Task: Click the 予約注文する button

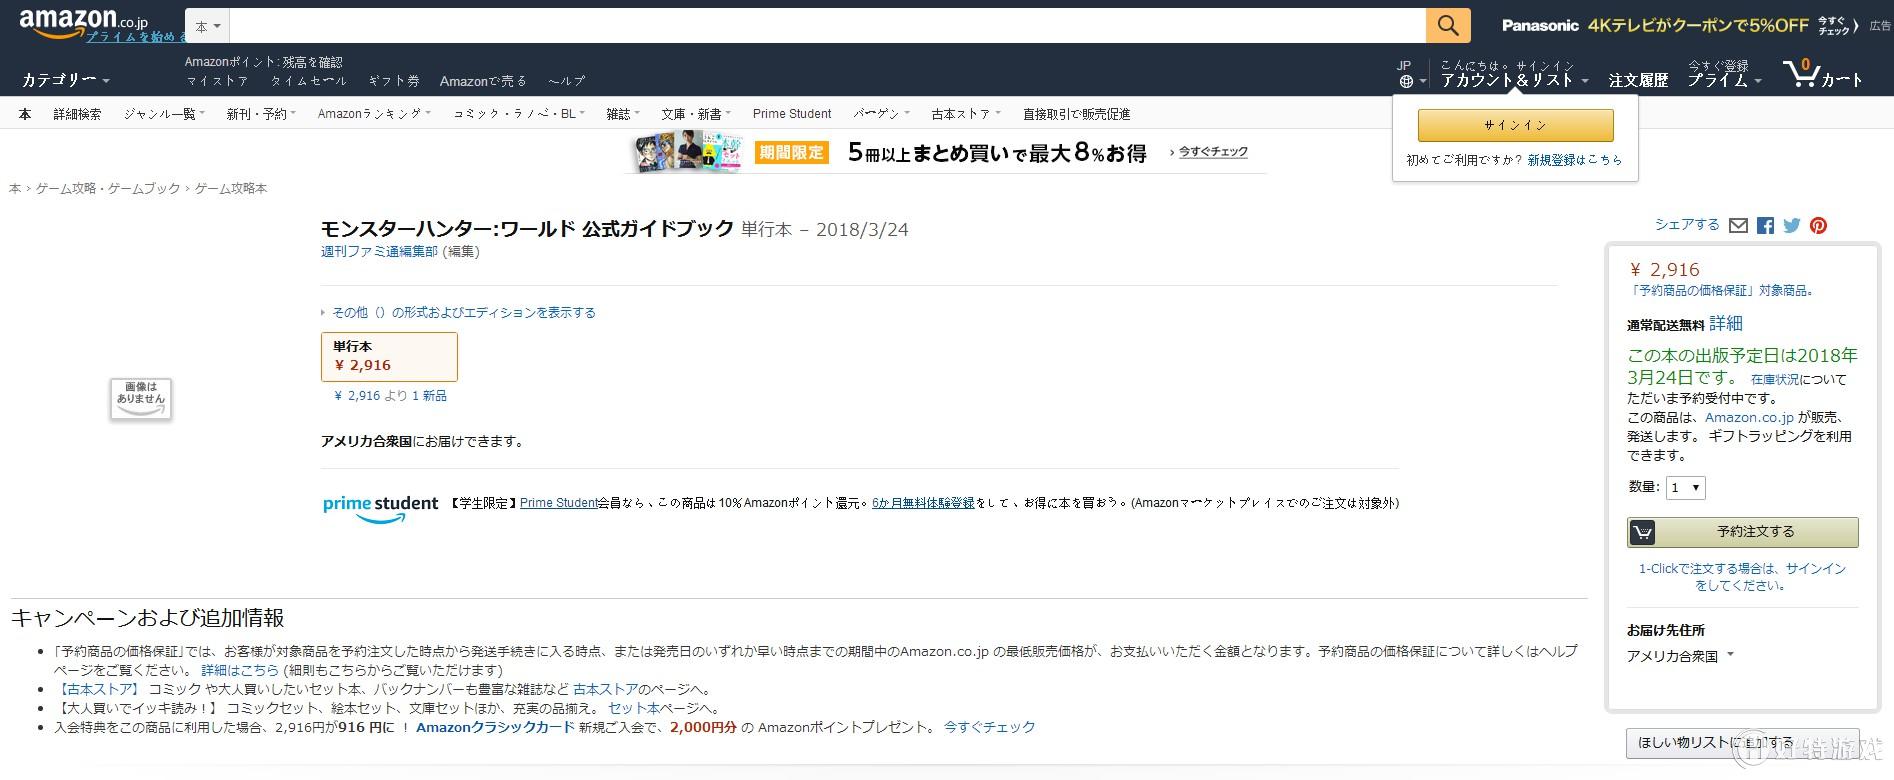Action: (1742, 532)
